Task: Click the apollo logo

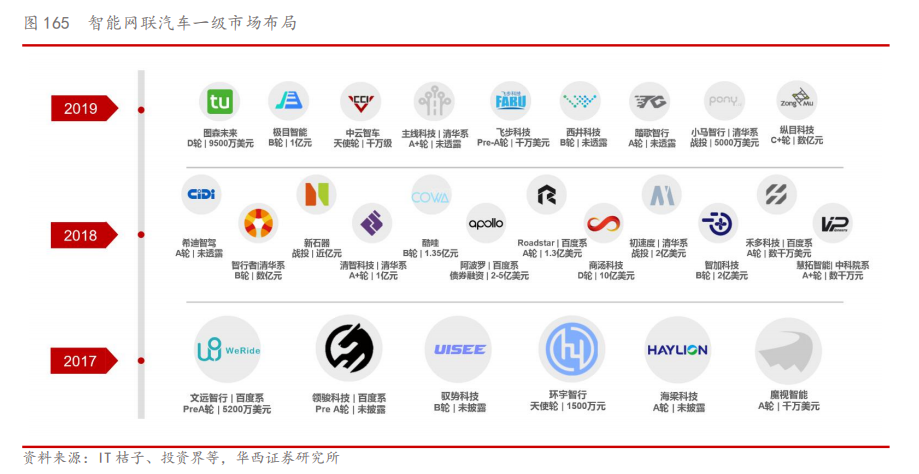Action: click(x=486, y=223)
